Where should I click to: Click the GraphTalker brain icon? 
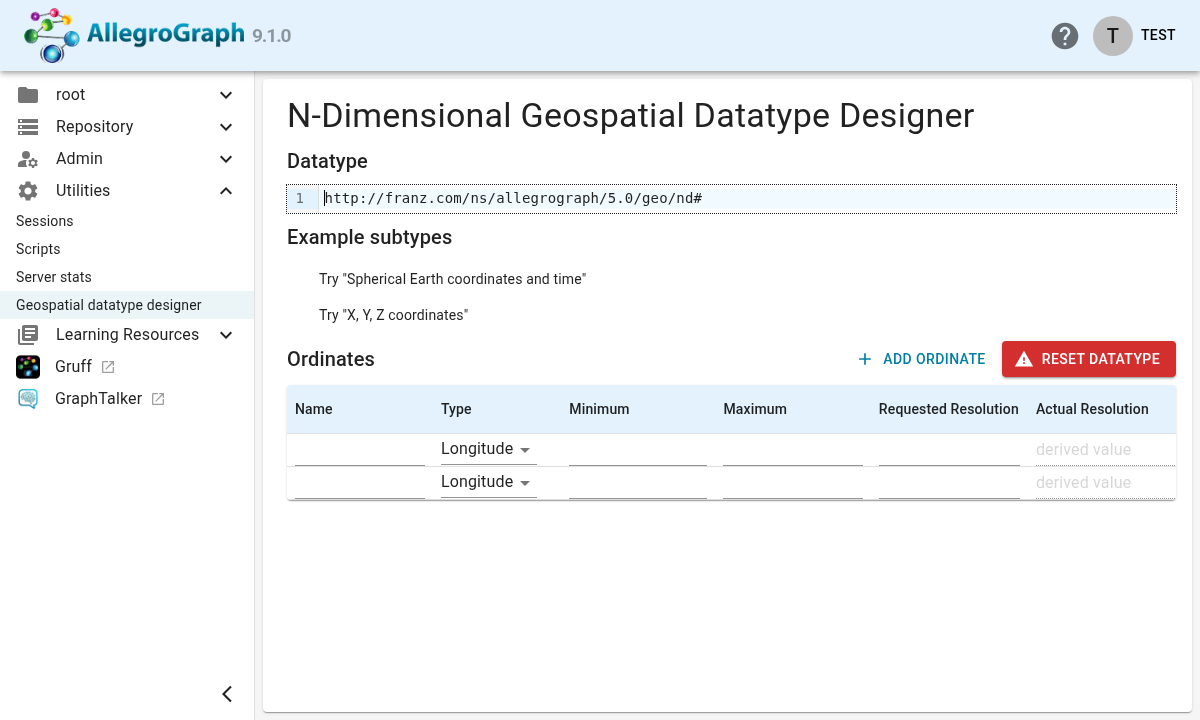point(28,399)
